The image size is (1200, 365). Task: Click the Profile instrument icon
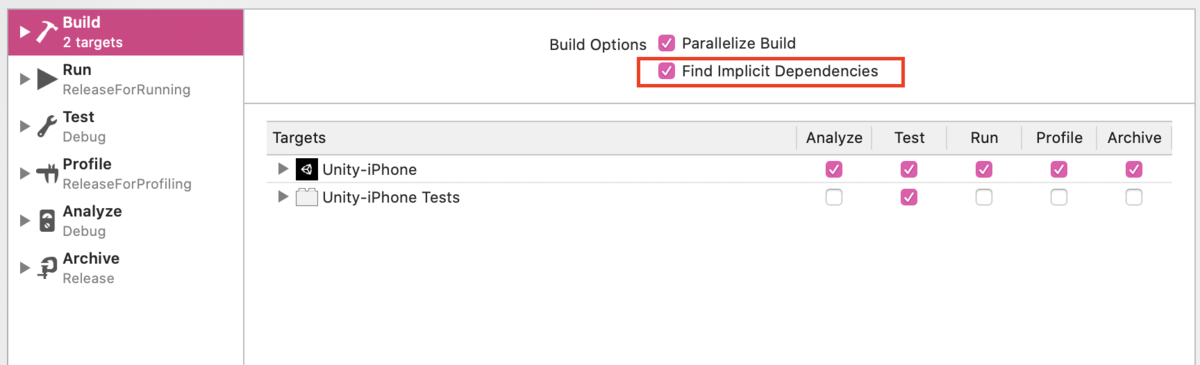(x=47, y=174)
